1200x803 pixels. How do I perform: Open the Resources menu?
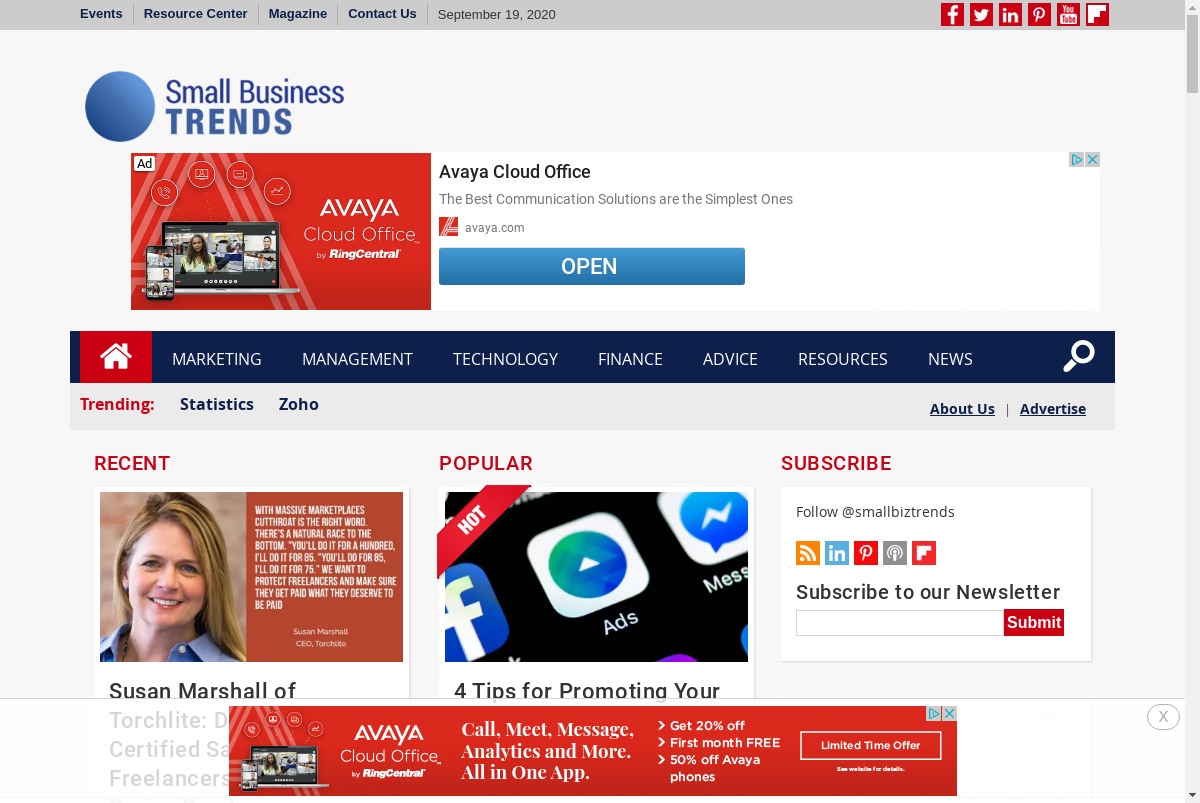843,359
